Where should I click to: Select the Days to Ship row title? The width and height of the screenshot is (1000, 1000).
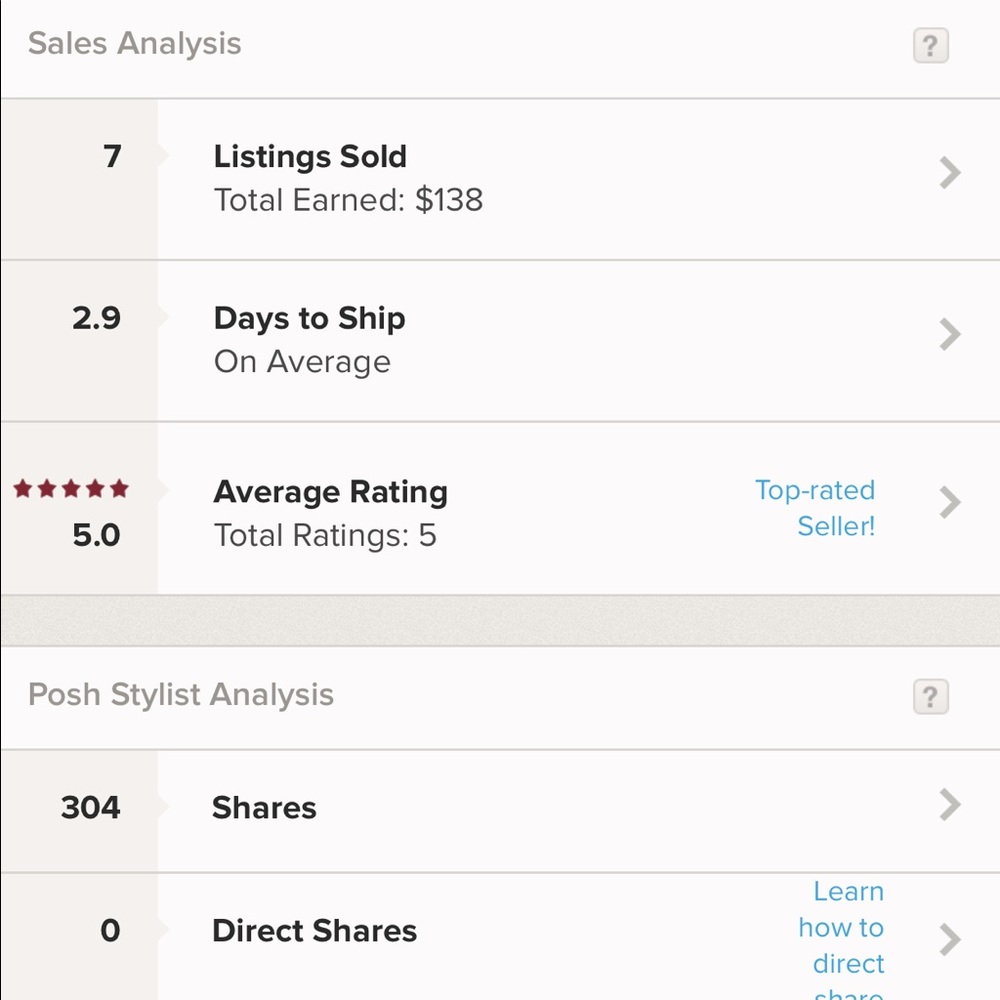309,319
